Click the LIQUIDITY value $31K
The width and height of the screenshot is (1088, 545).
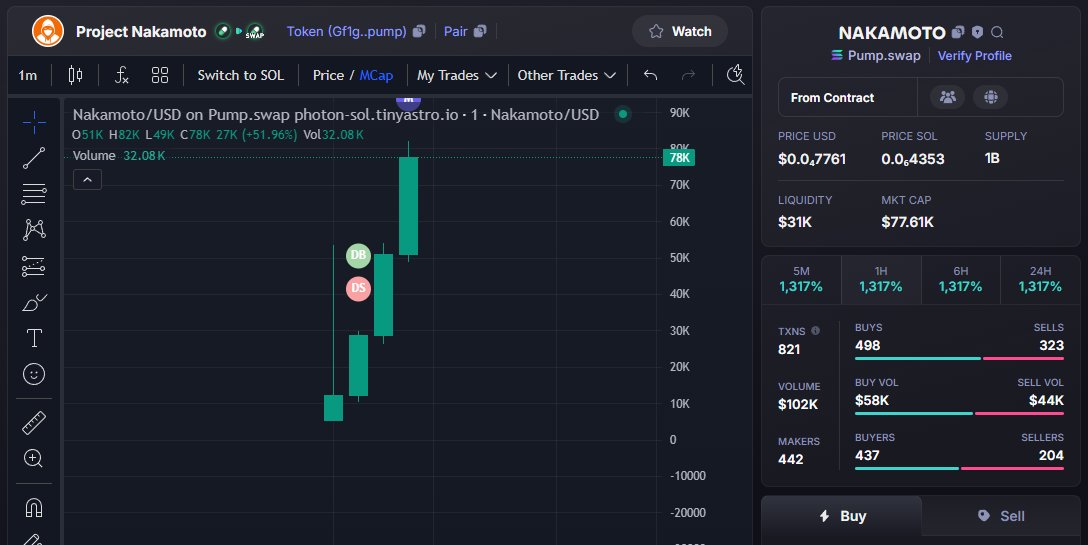pyautogui.click(x=794, y=222)
